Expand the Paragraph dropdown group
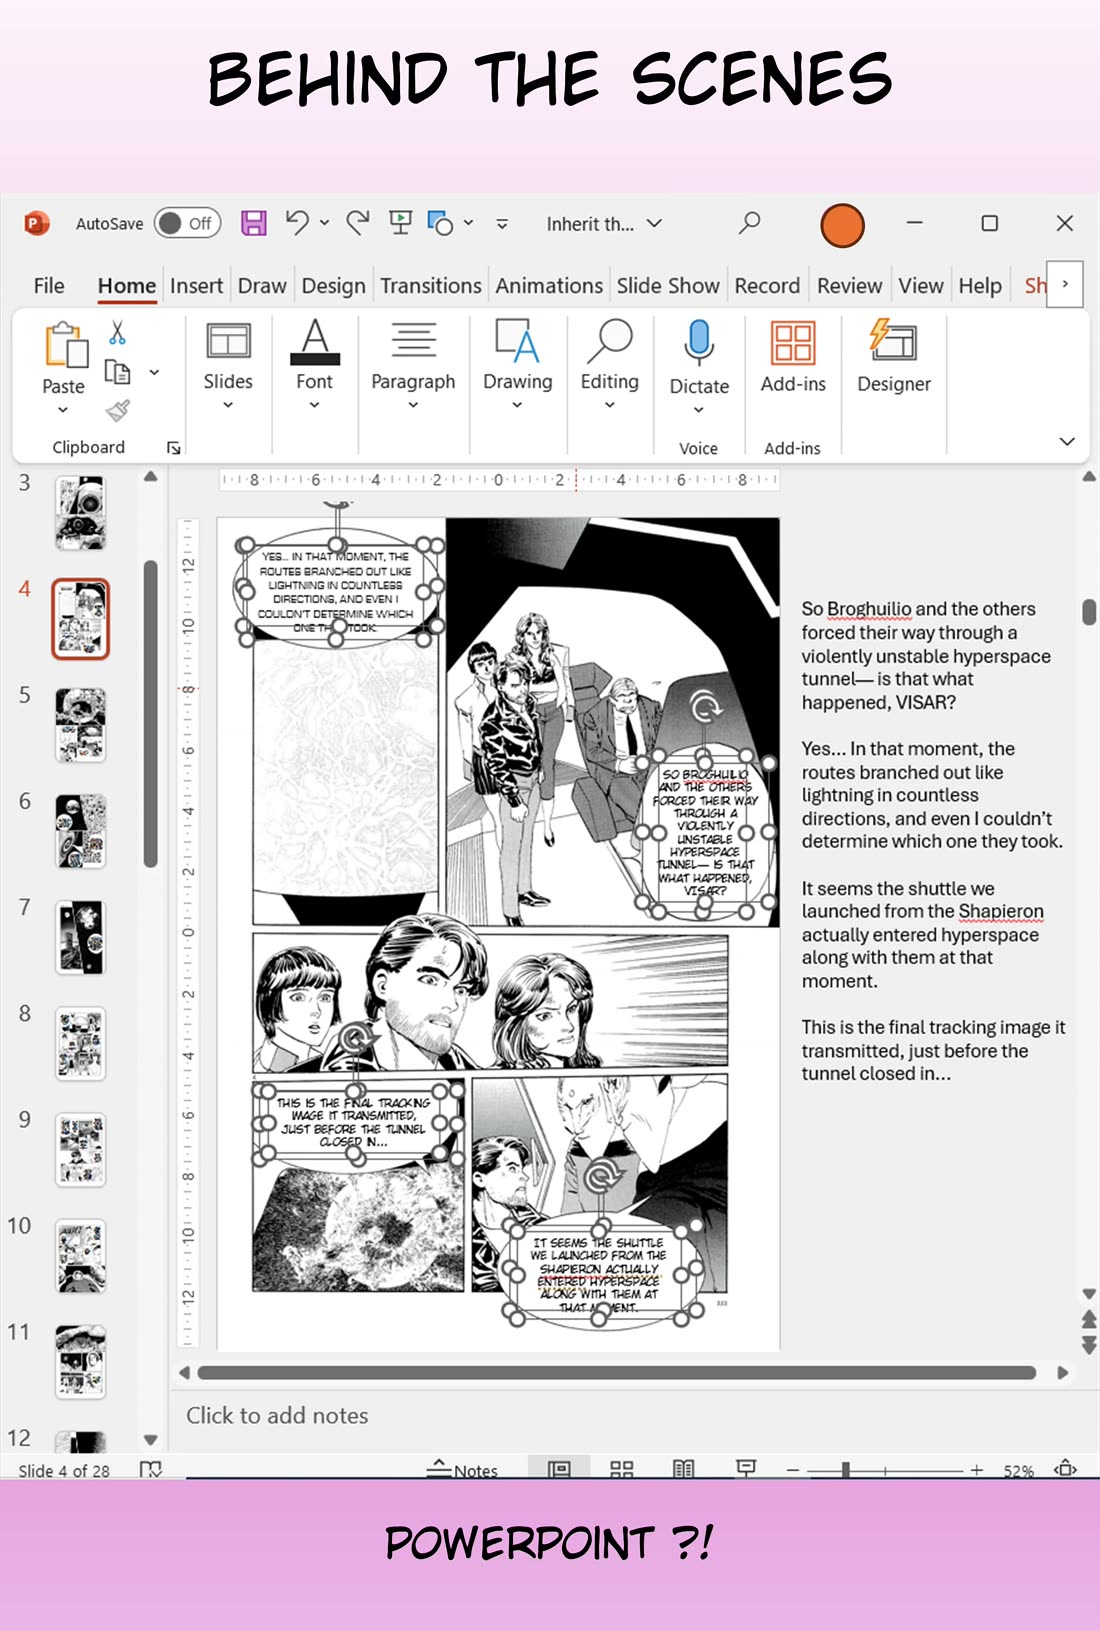 [413, 365]
